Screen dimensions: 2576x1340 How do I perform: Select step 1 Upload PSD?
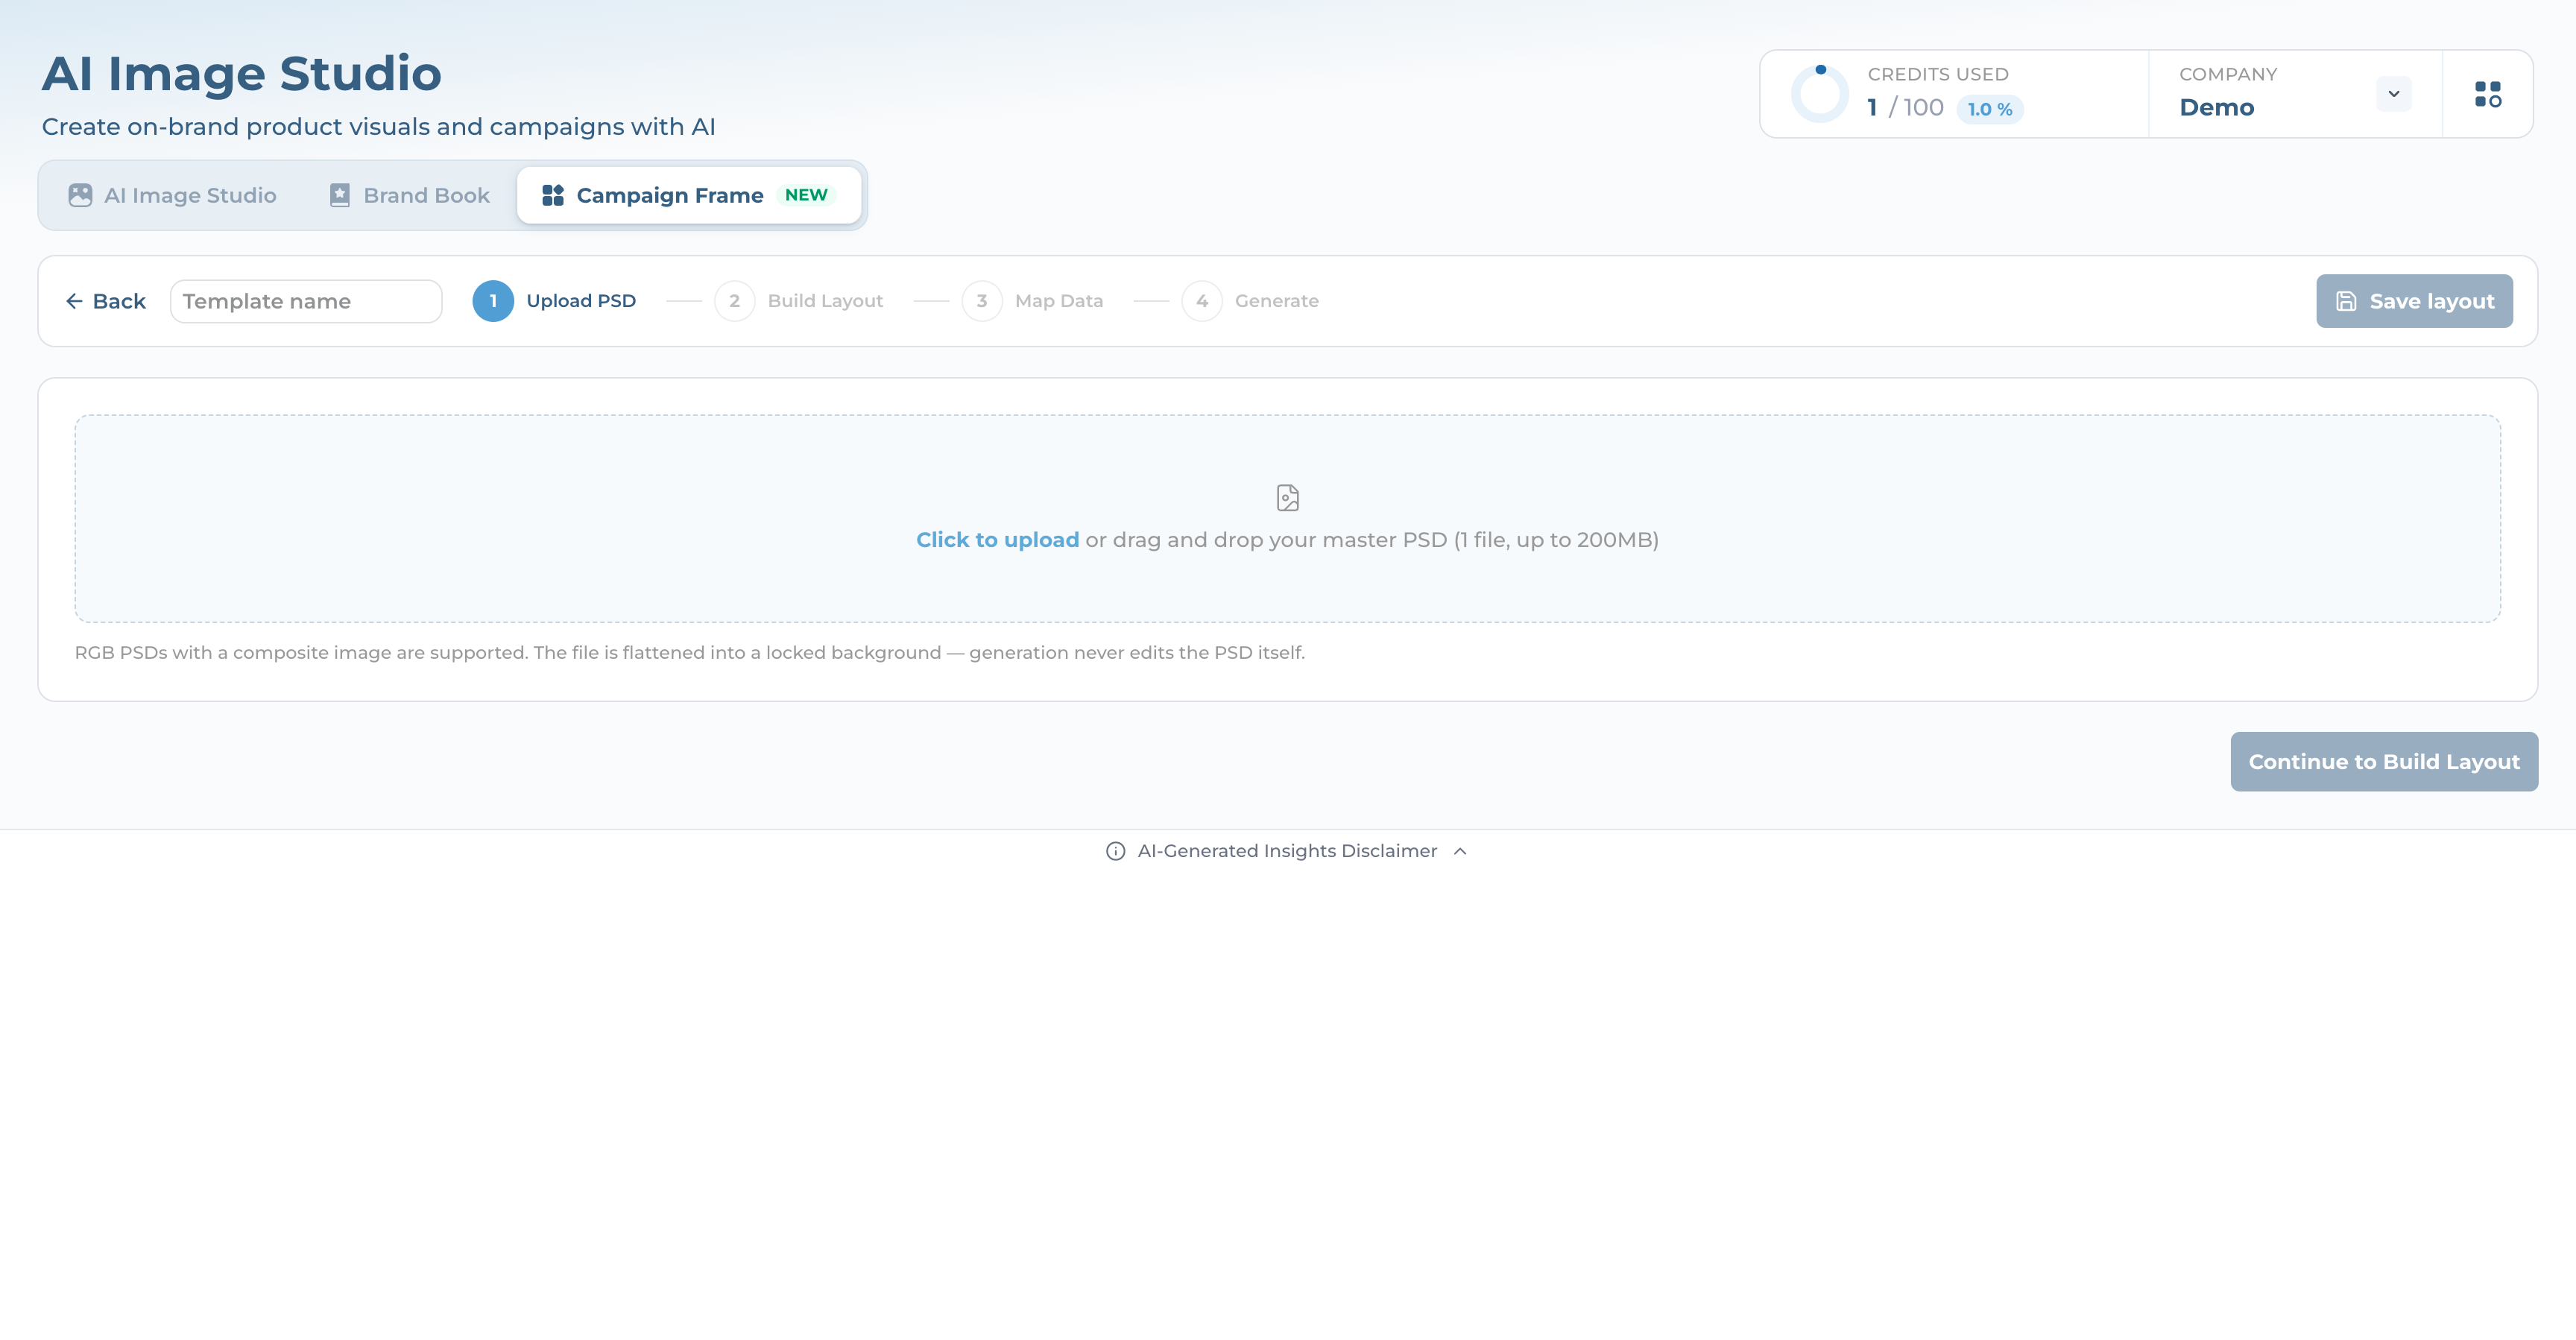click(555, 301)
